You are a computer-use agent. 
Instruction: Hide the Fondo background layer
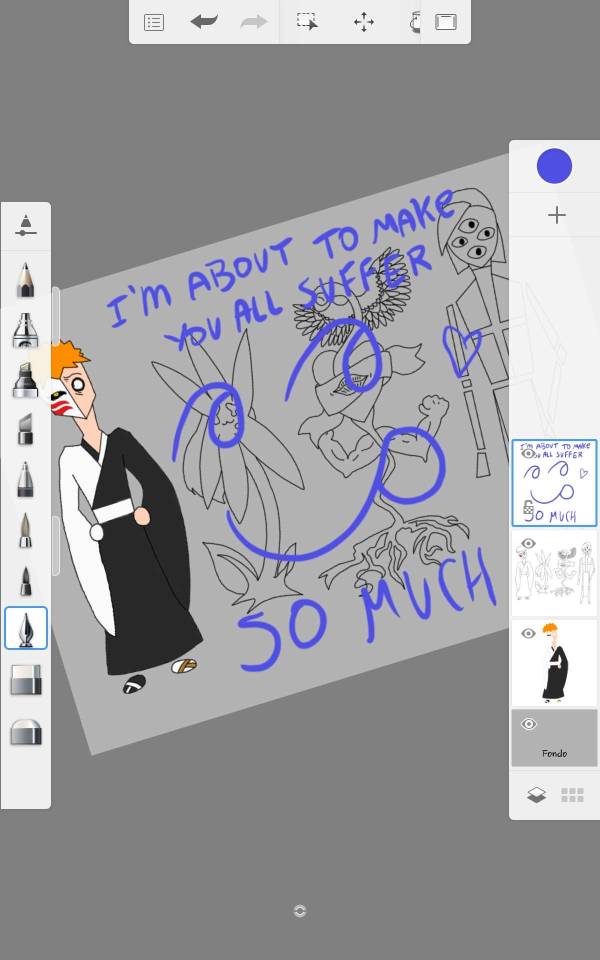pos(528,724)
